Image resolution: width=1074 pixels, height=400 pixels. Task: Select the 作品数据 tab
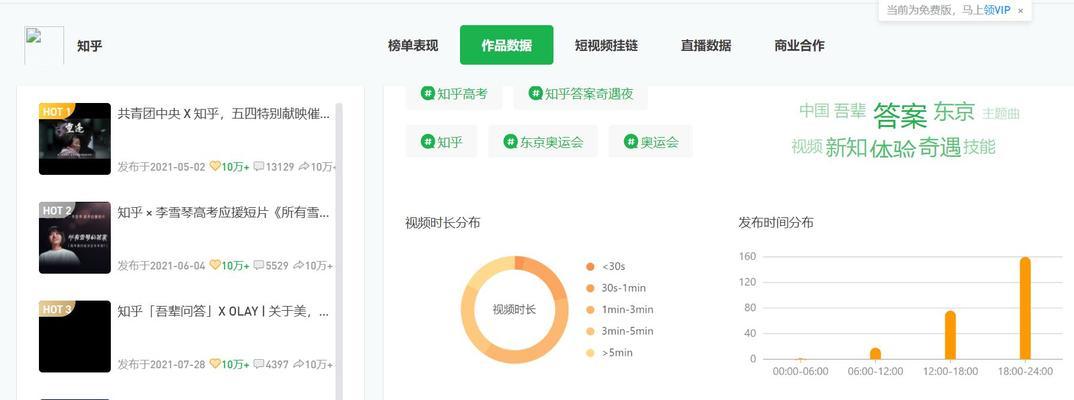point(506,45)
